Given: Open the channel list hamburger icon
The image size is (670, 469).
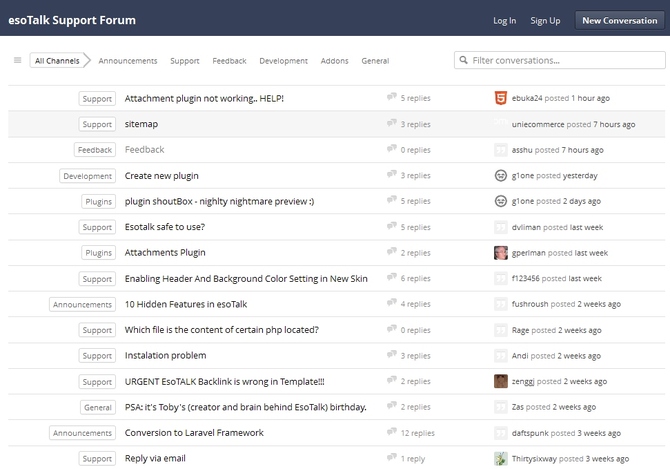Looking at the screenshot, I should tap(18, 60).
